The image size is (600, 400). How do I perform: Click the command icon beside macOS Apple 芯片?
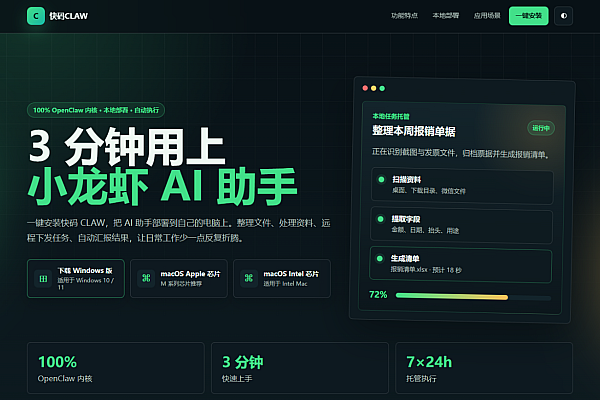pos(146,278)
